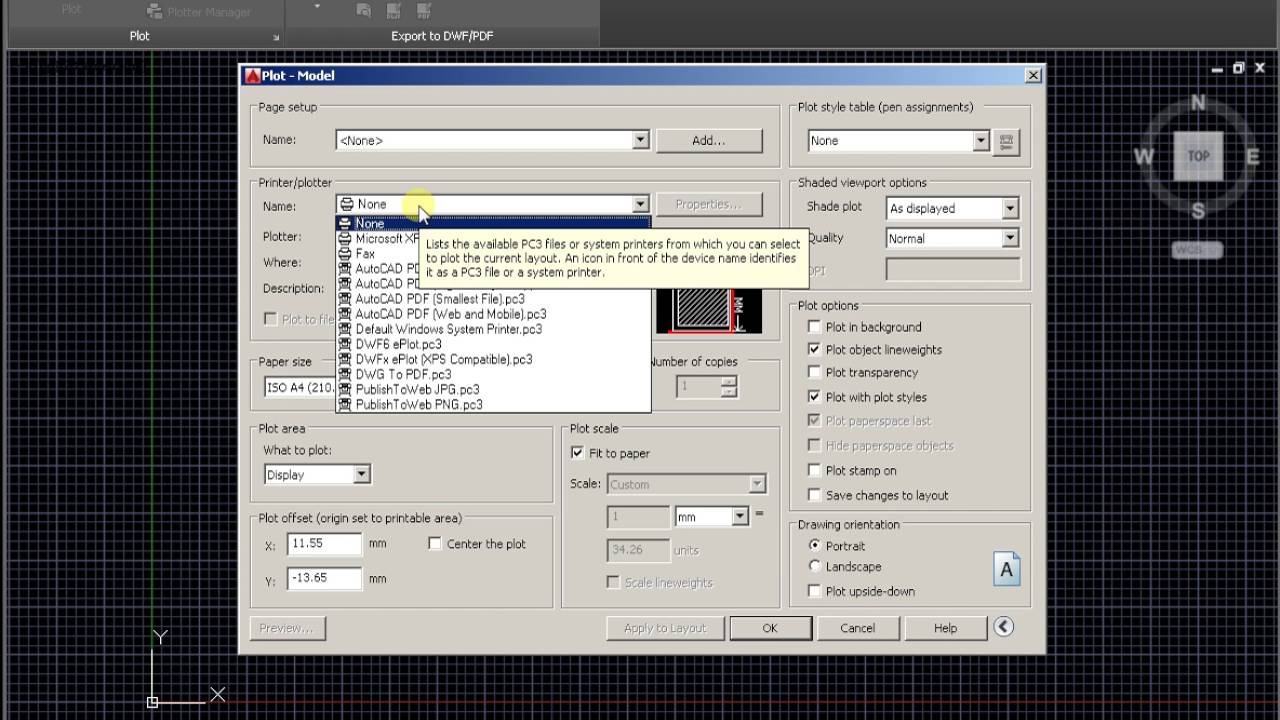
Task: Click the Export to PDF ribbon icon
Action: pyautogui.click(x=423, y=11)
